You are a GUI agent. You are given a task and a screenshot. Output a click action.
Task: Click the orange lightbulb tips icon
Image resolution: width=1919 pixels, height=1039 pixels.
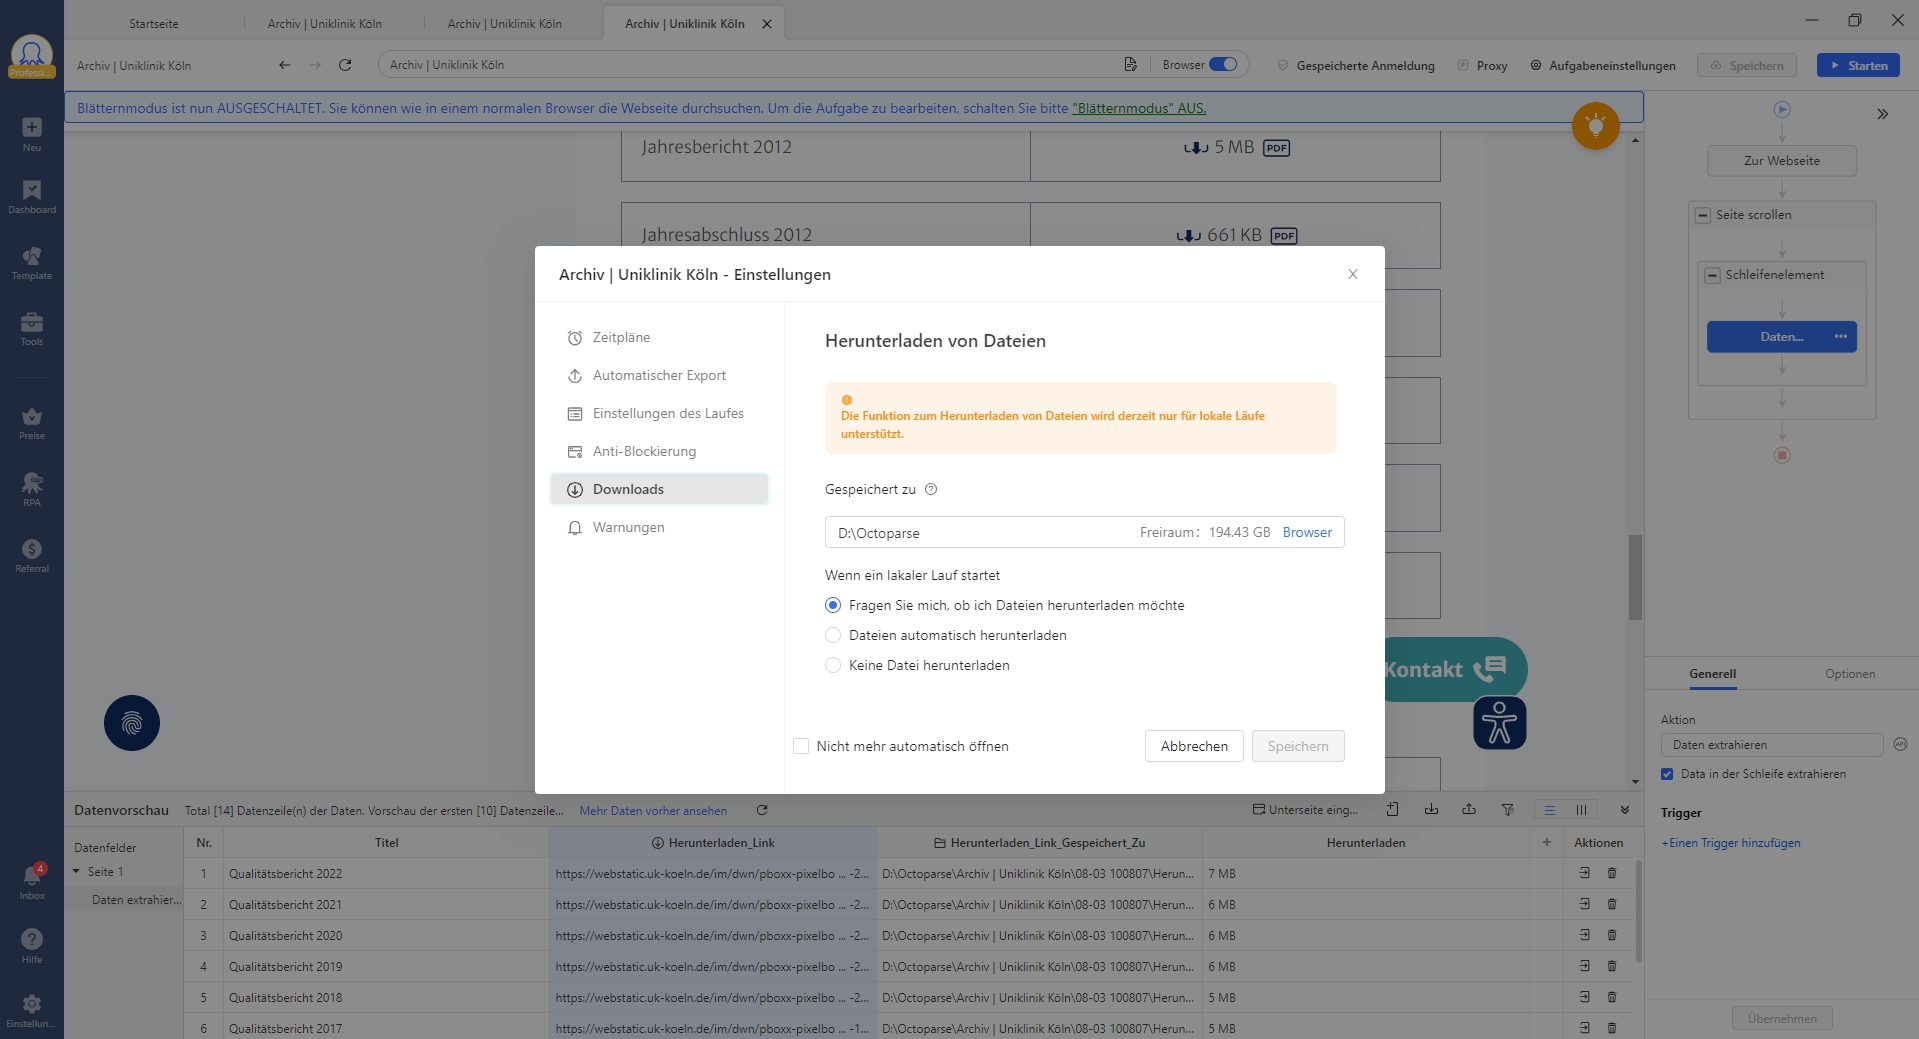coord(1595,126)
